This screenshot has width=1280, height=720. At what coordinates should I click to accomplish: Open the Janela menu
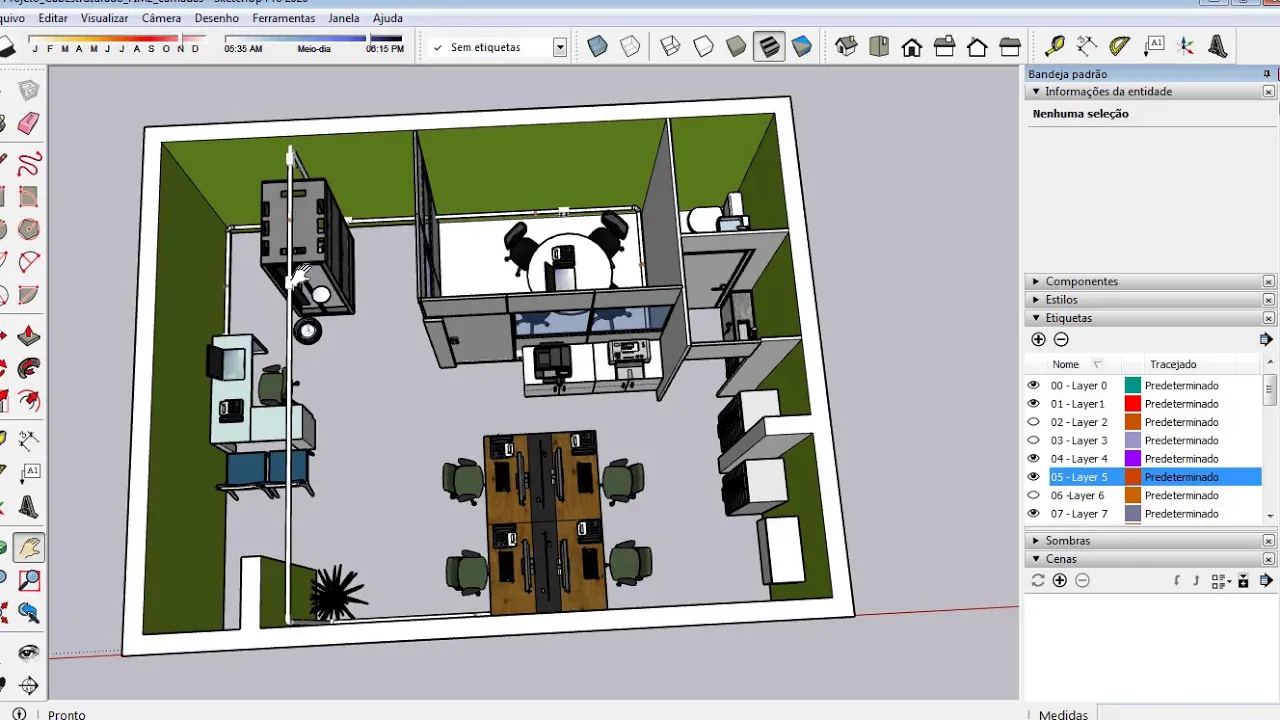coord(344,18)
